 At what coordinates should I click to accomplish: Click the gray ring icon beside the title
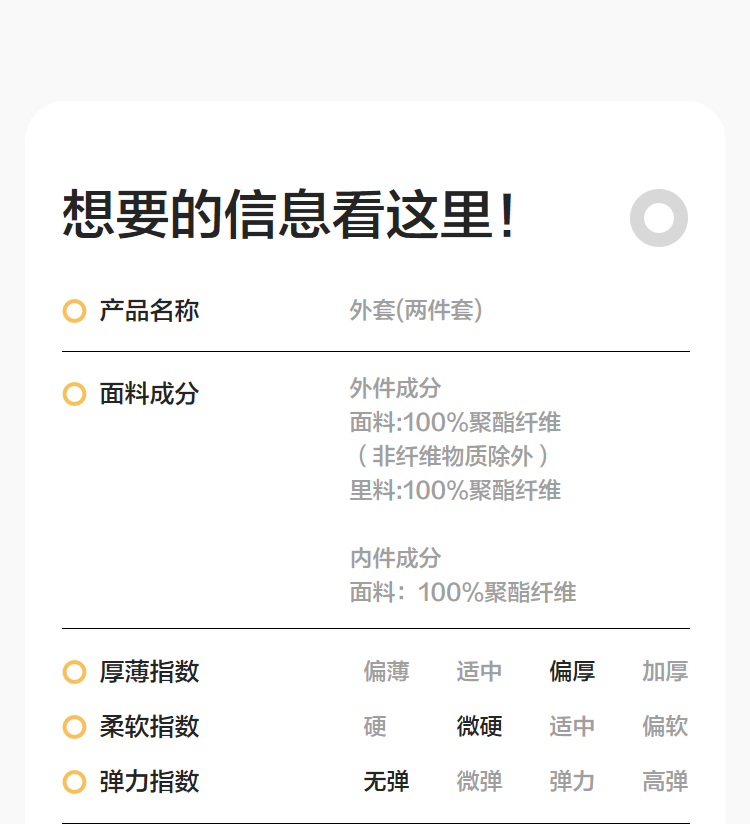pos(659,218)
